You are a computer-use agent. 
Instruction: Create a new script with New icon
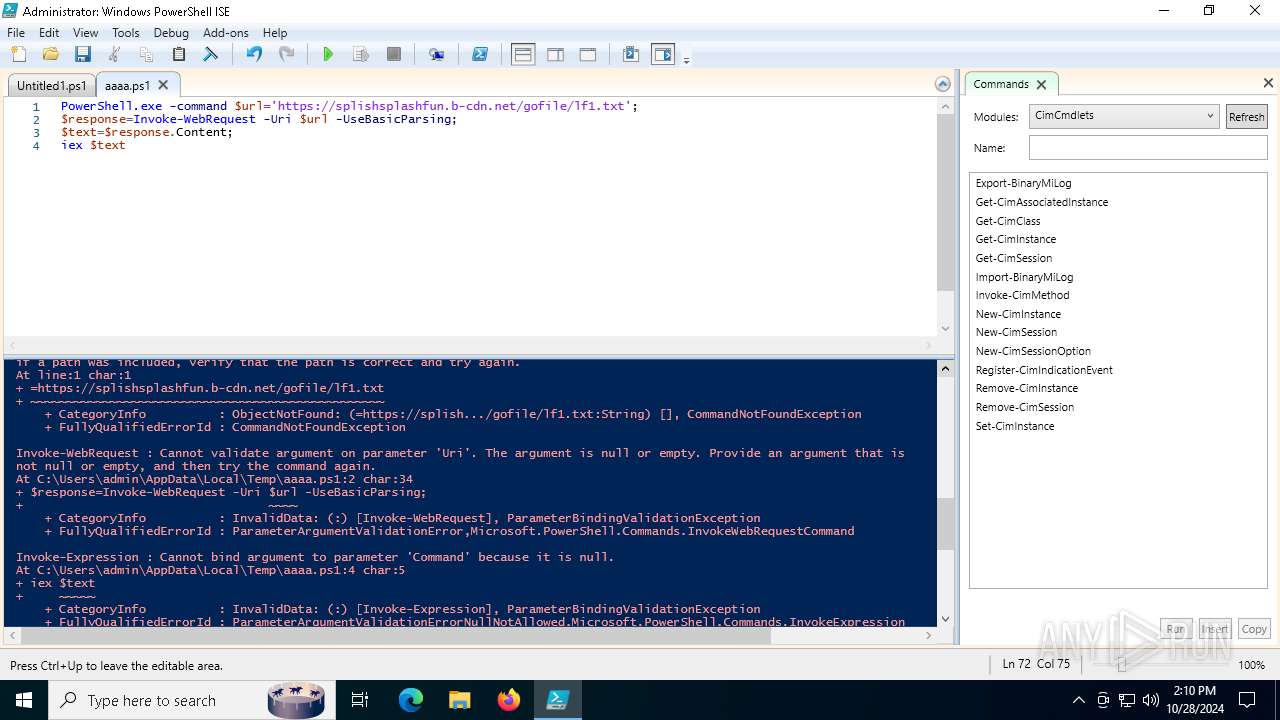click(18, 54)
